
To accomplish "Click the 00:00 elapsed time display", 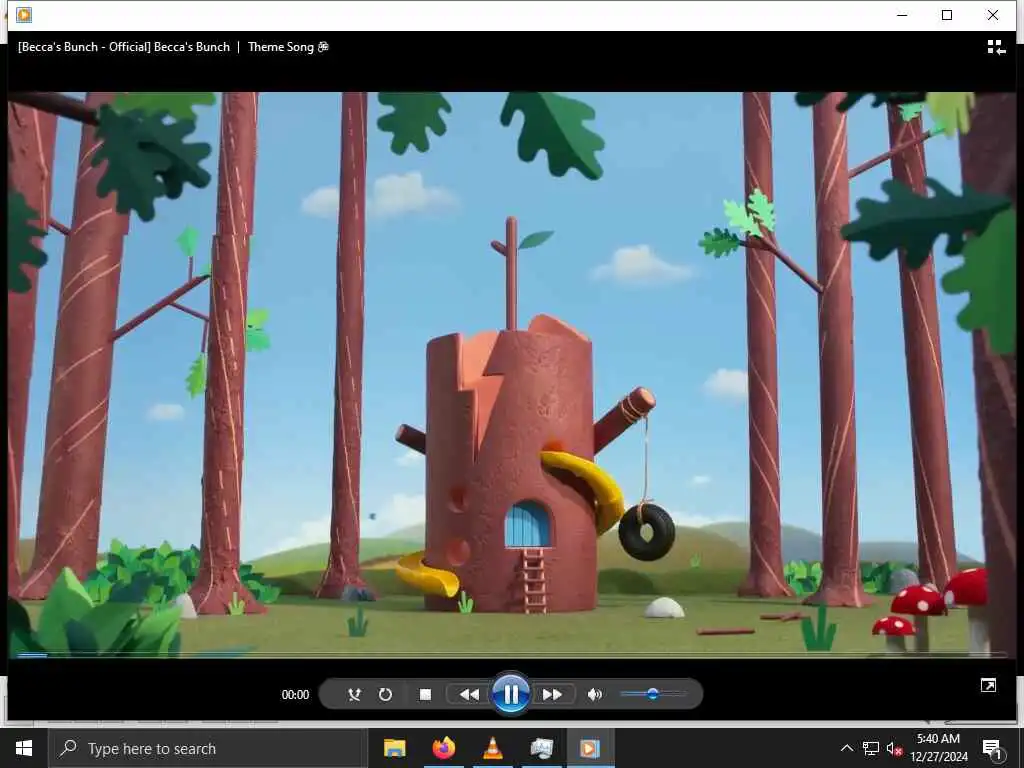I will pyautogui.click(x=295, y=695).
